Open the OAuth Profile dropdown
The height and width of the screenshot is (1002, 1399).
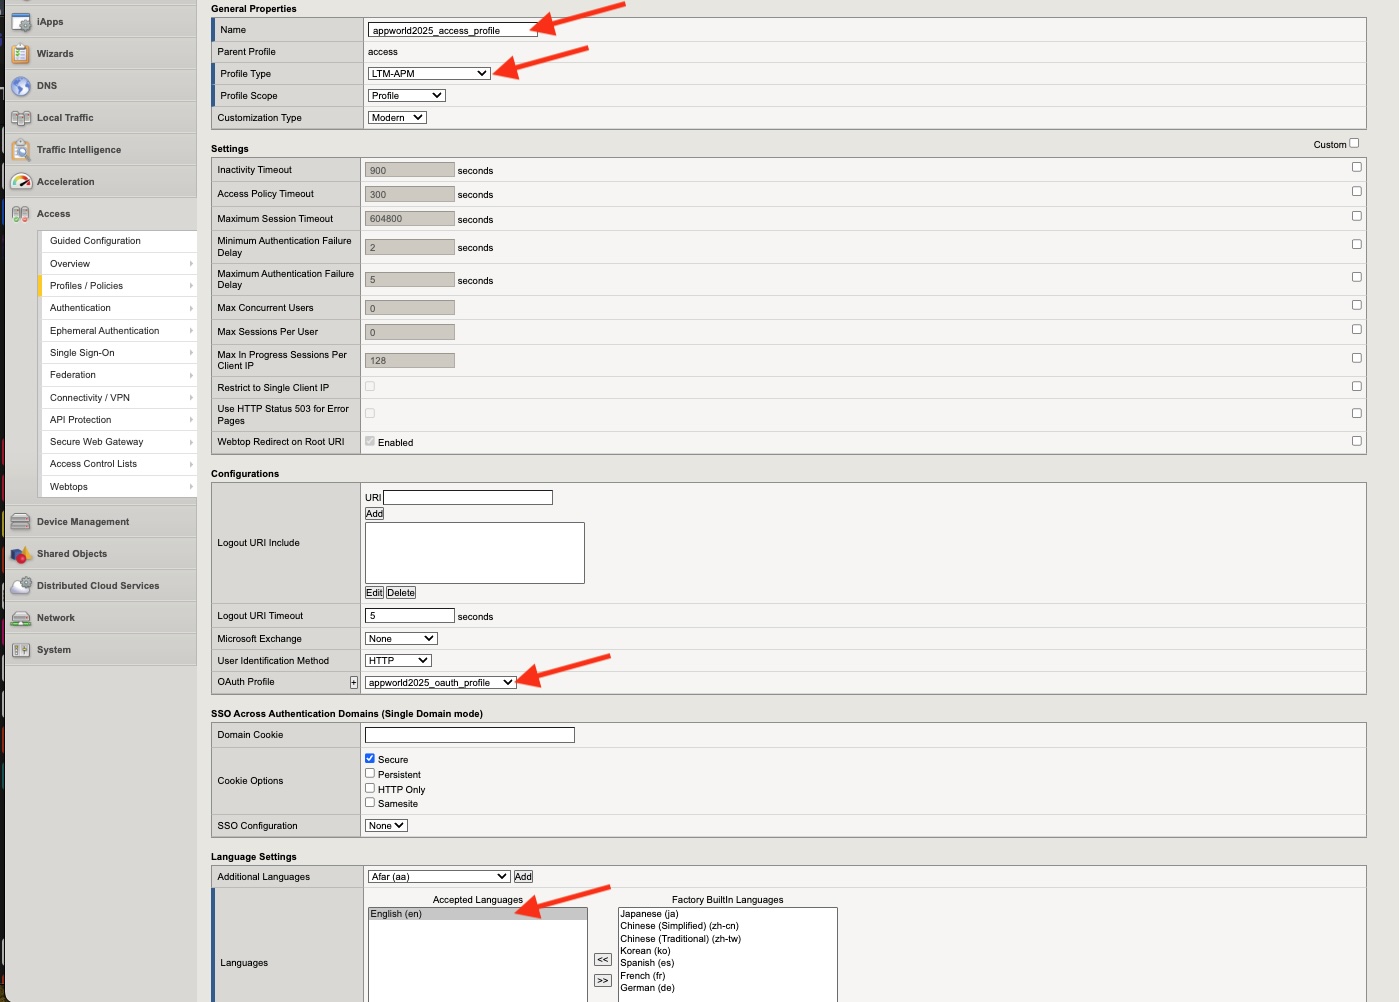pyautogui.click(x=441, y=682)
